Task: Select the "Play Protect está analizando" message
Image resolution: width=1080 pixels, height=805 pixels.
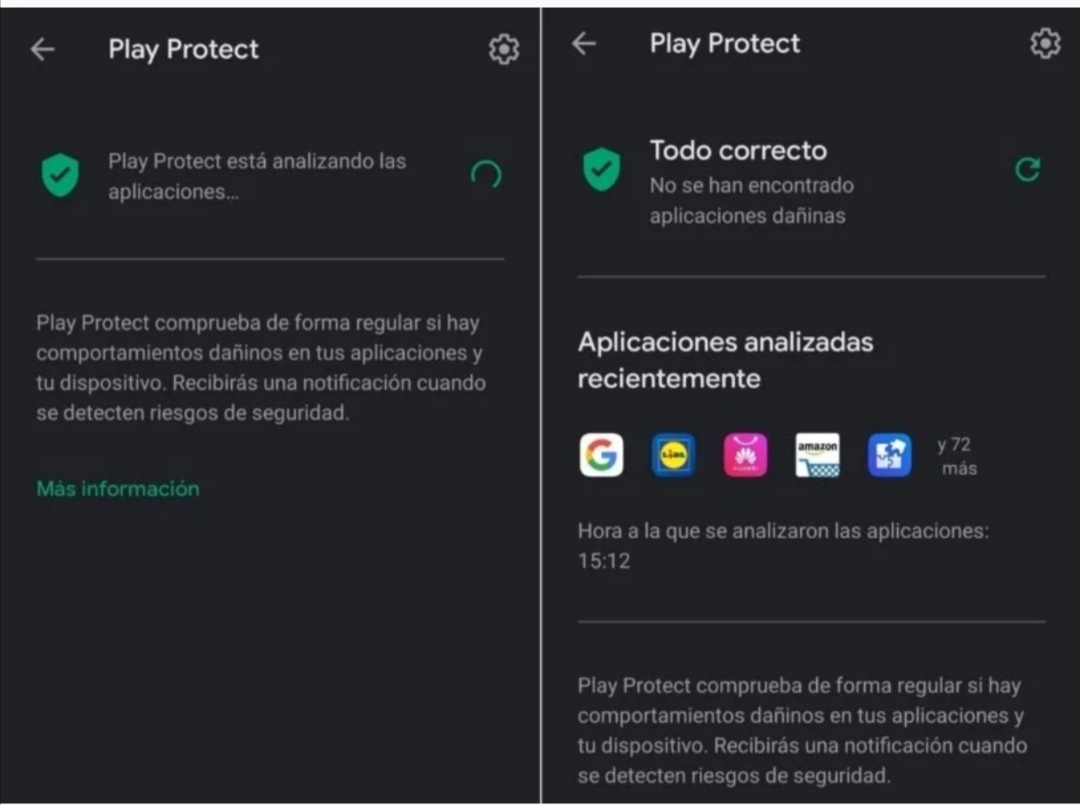Action: [x=257, y=175]
